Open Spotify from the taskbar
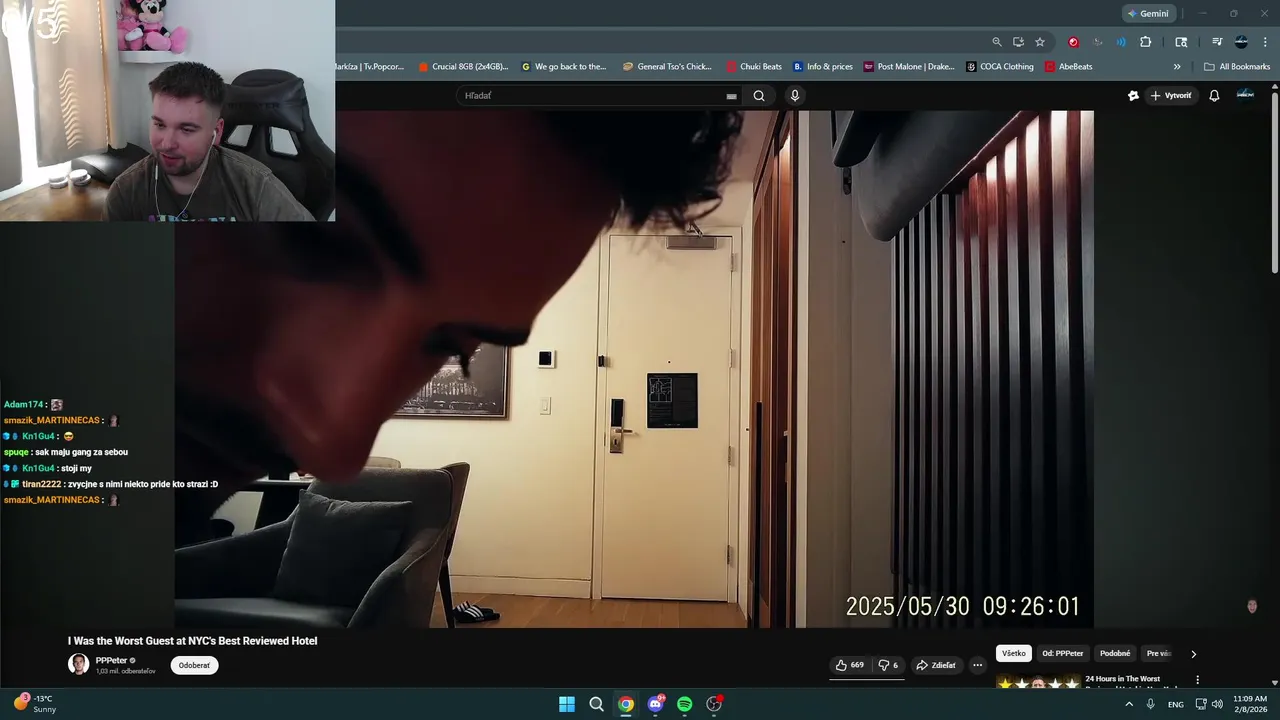The width and height of the screenshot is (1280, 720). [684, 704]
